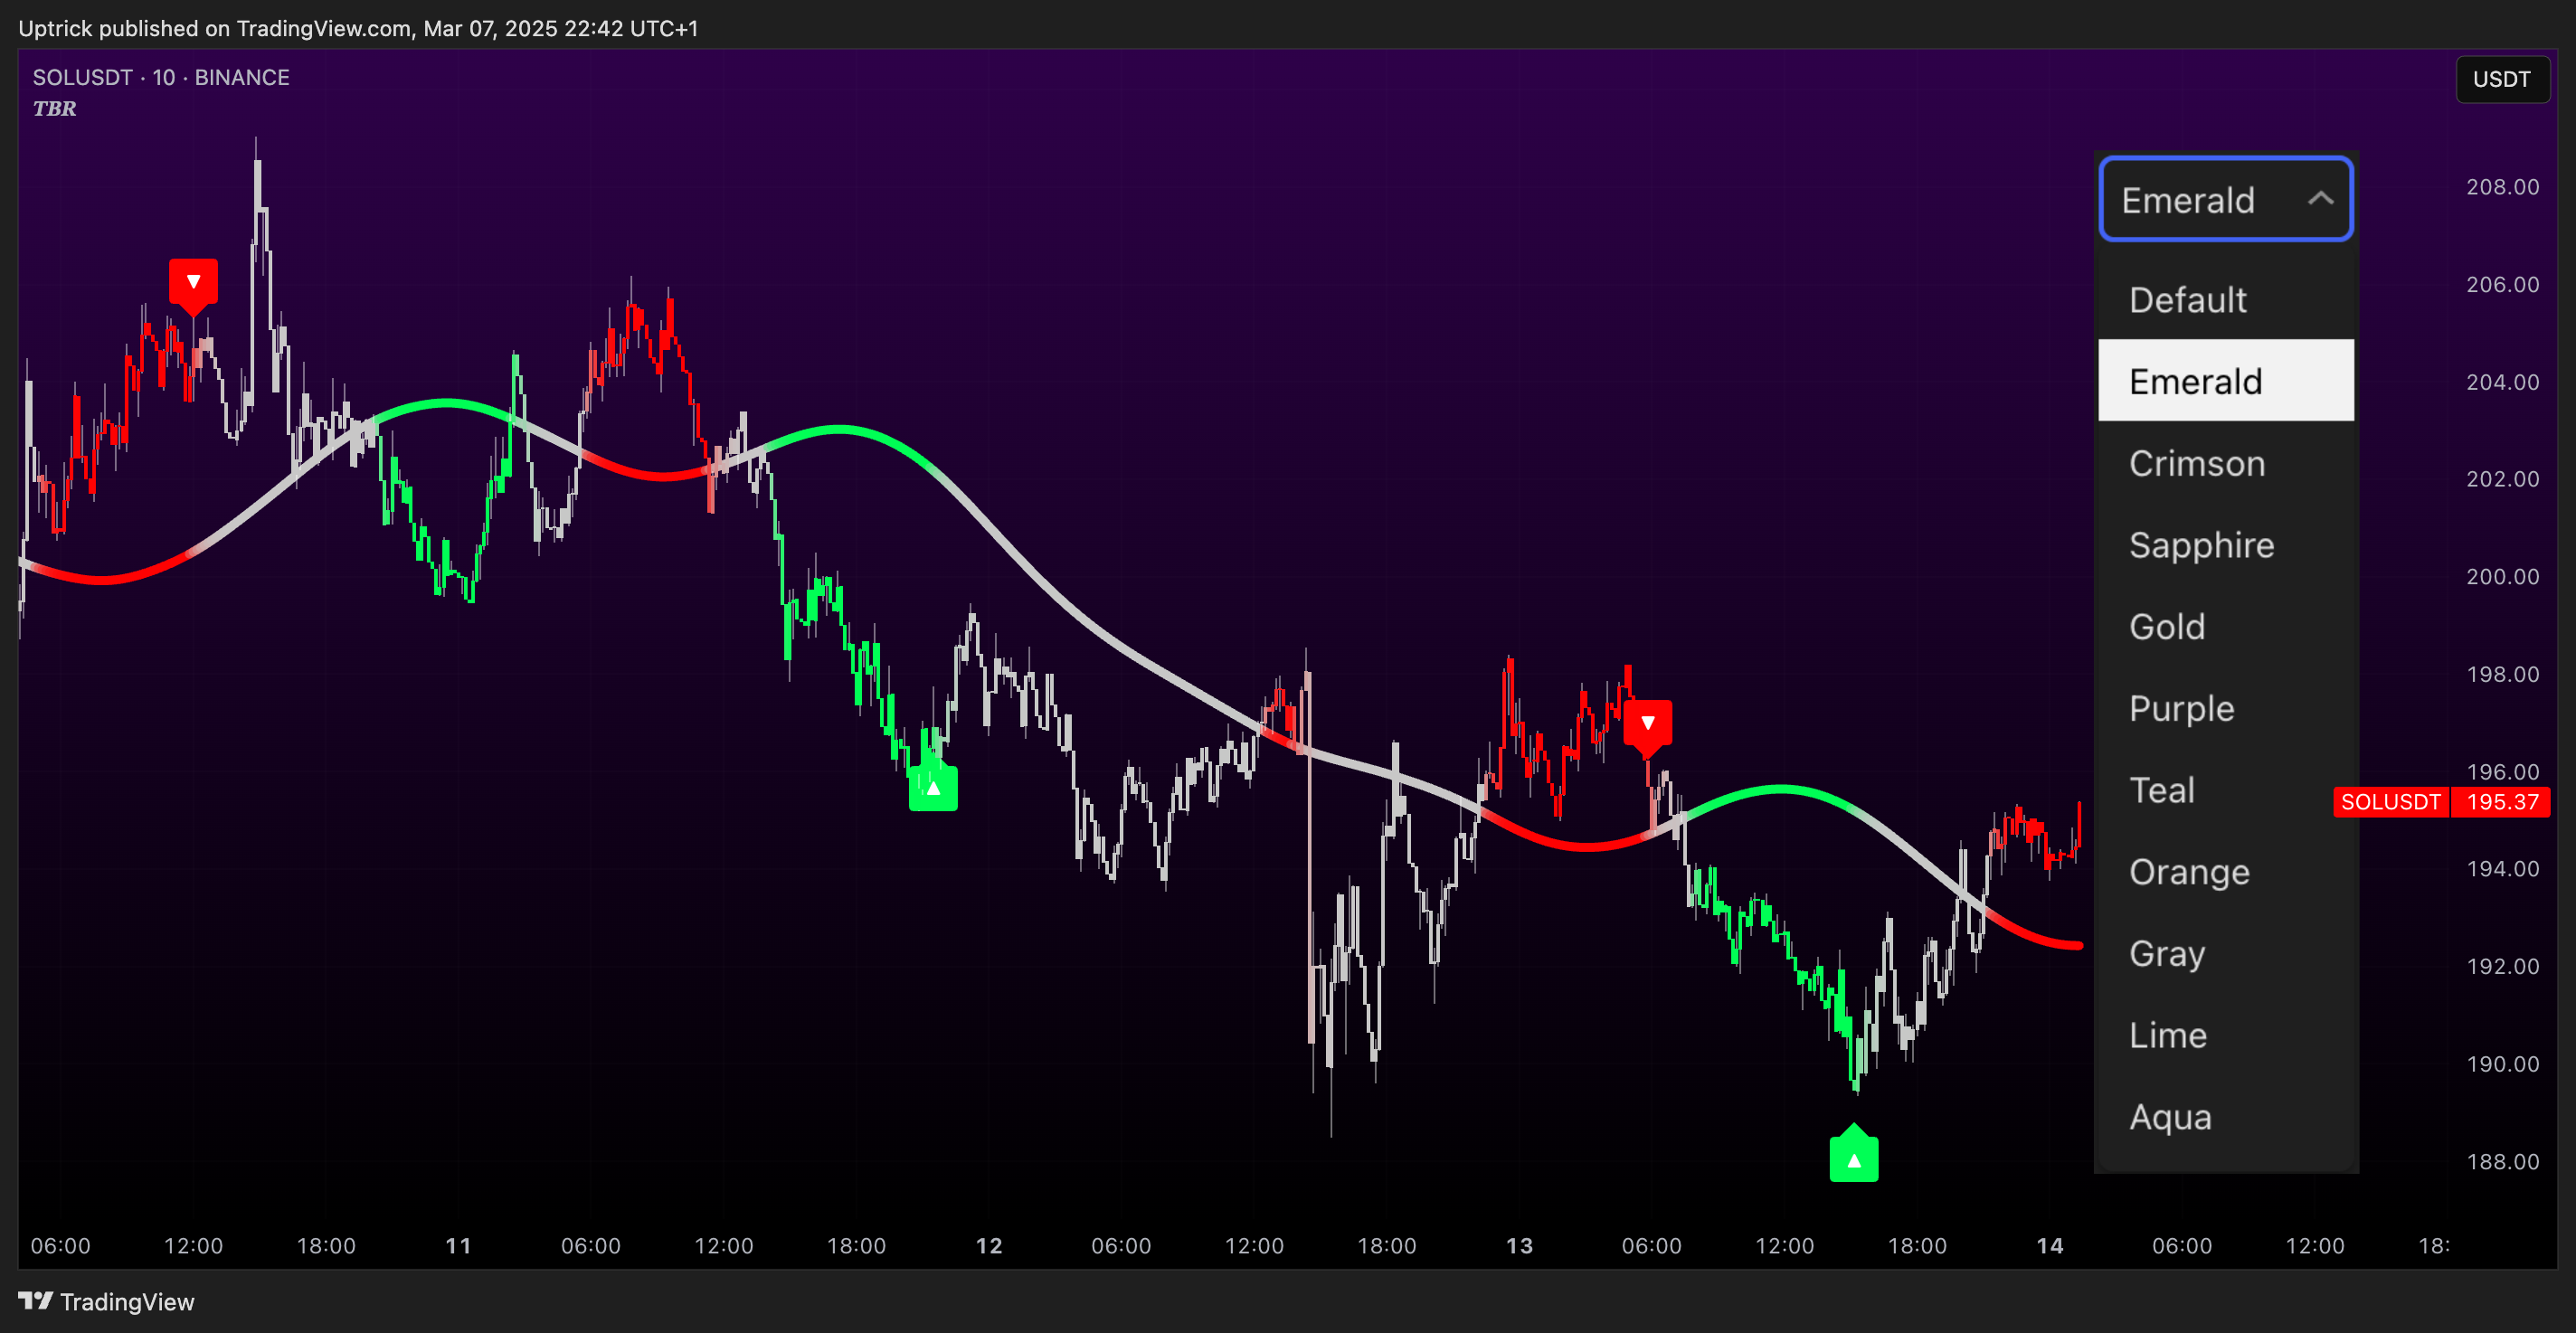Viewport: 2576px width, 1333px height.
Task: Click the USDT currency button
Action: click(x=2501, y=79)
